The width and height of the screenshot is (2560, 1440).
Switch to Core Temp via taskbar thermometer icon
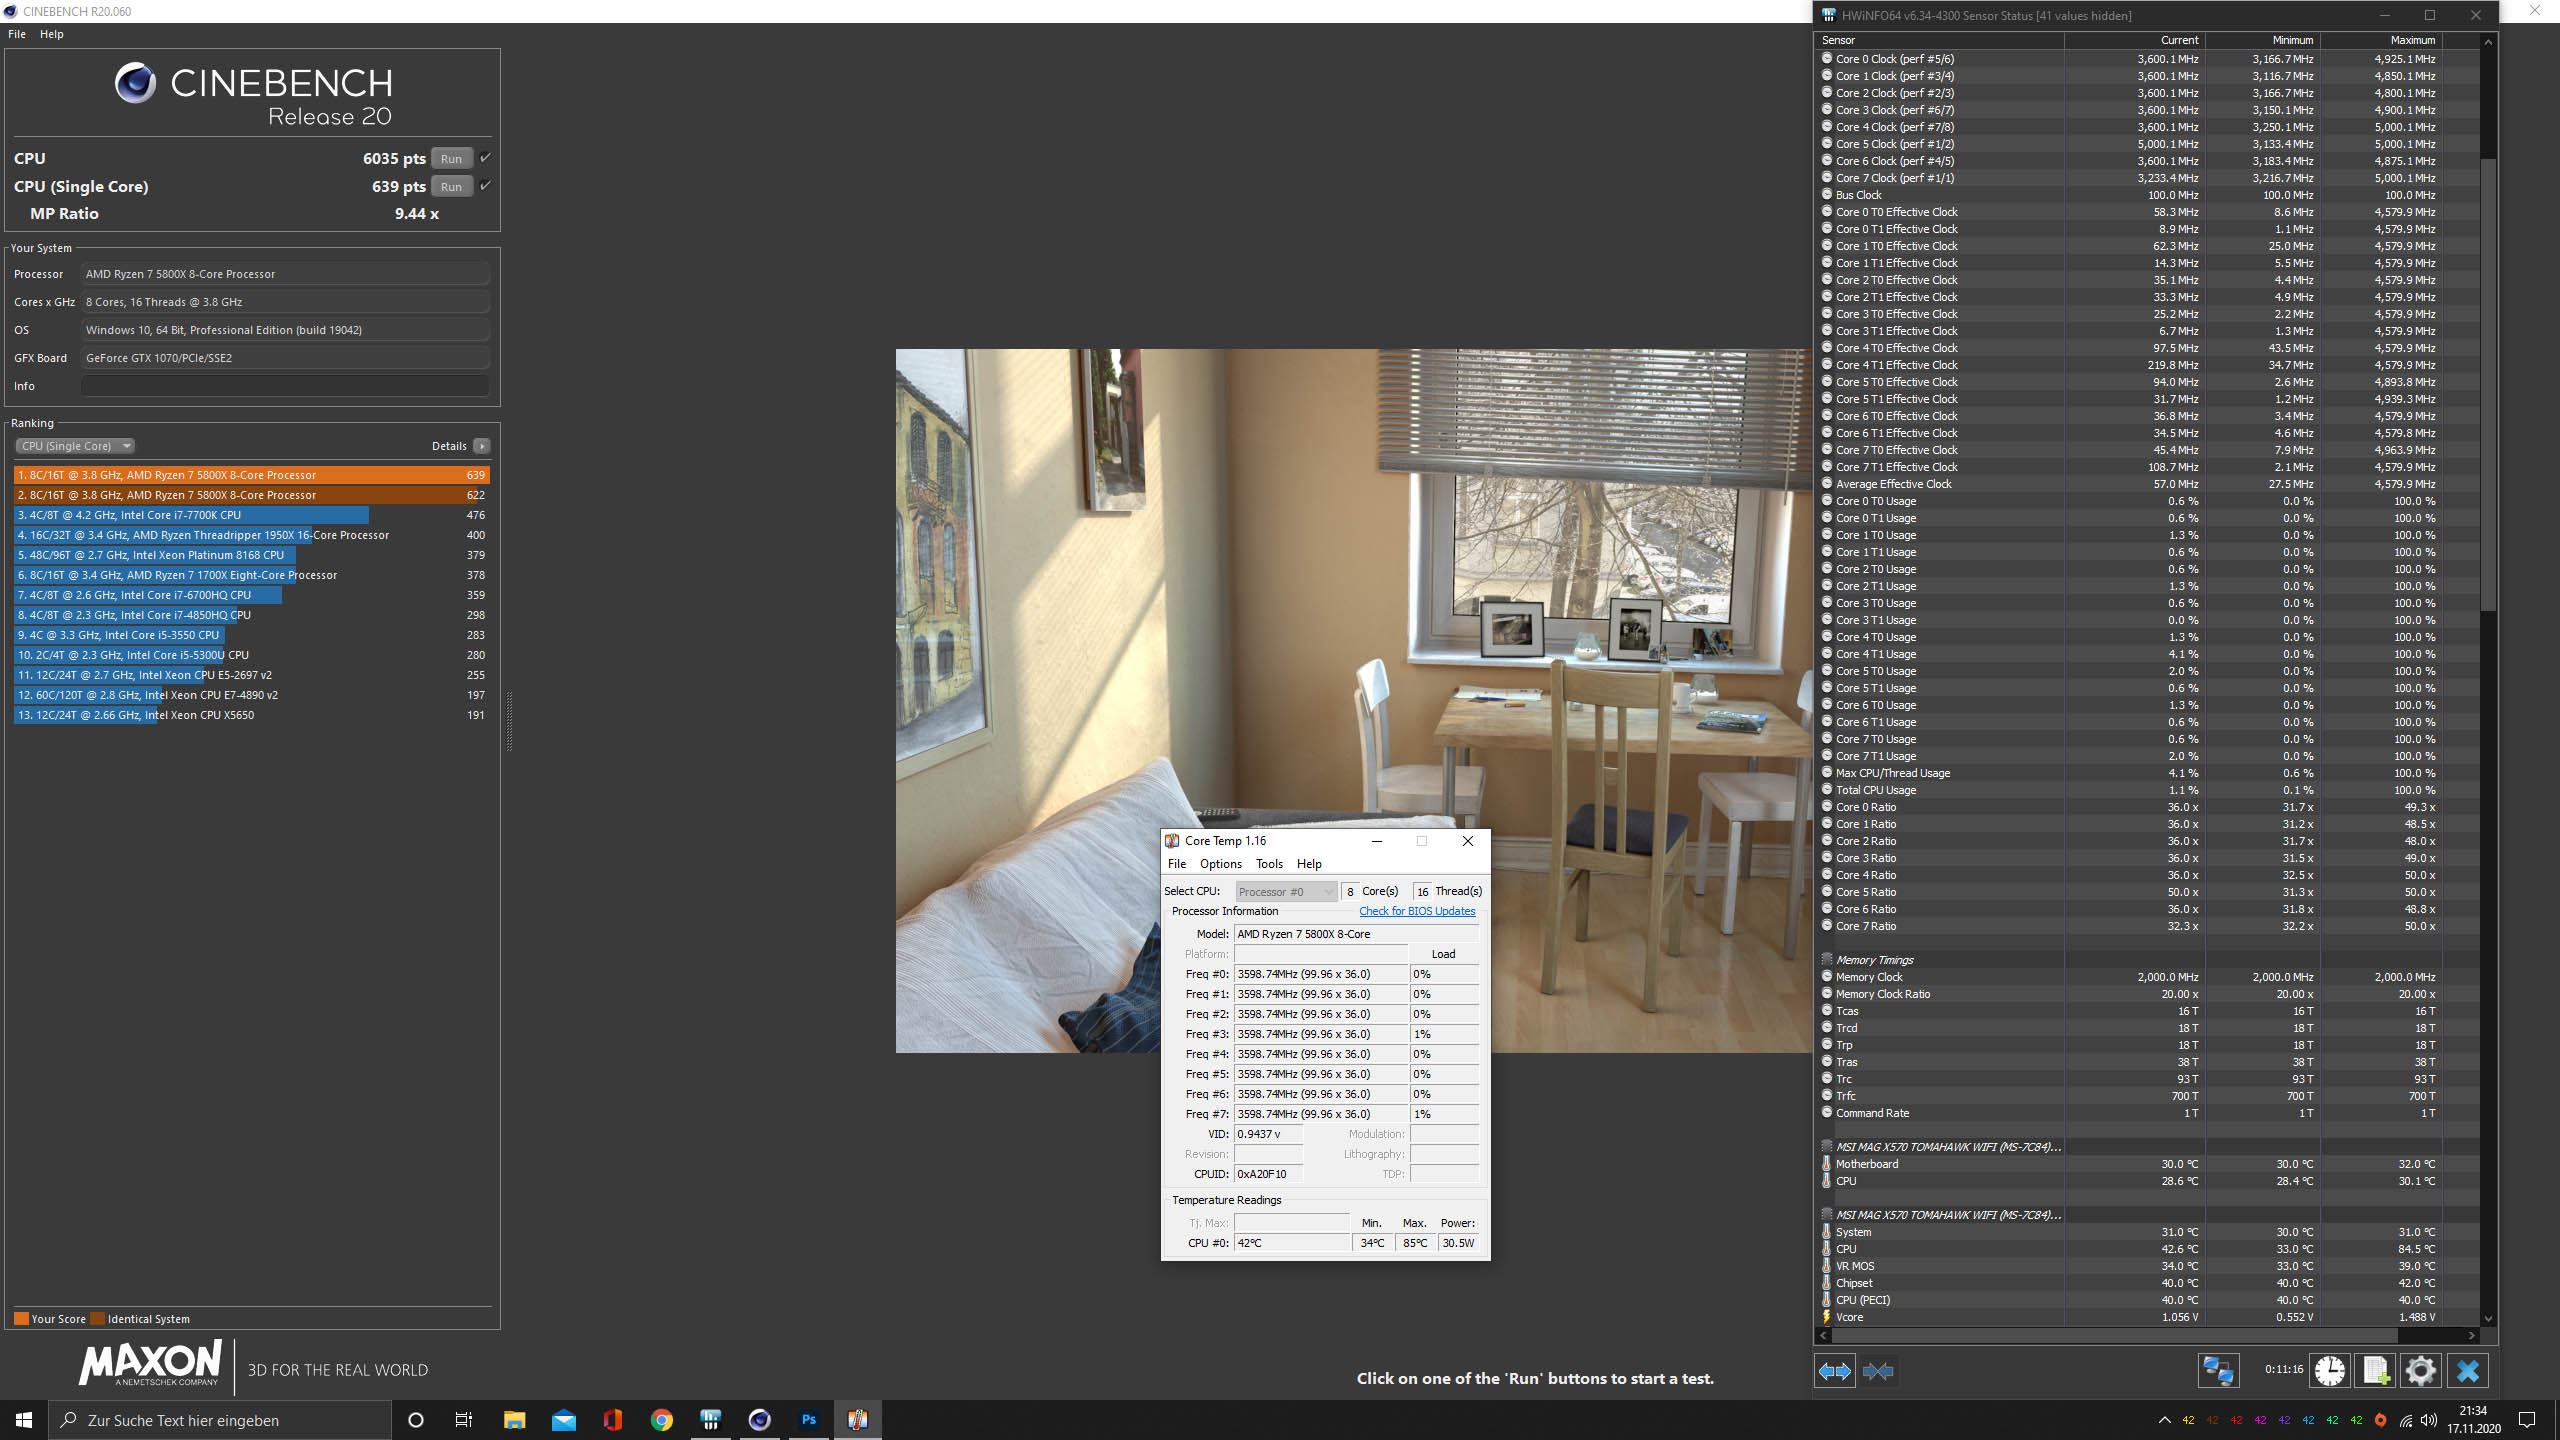coord(858,1420)
